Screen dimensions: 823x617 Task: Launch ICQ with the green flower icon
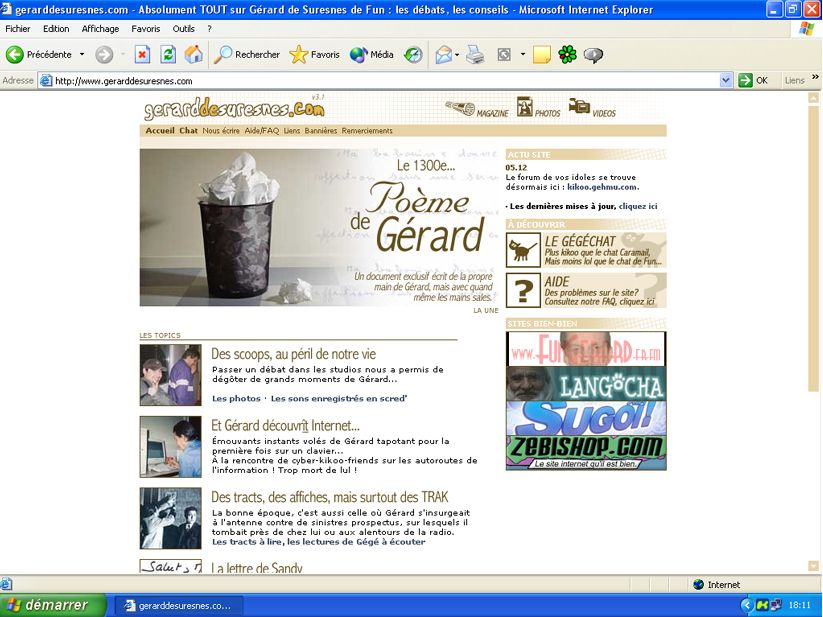click(567, 55)
